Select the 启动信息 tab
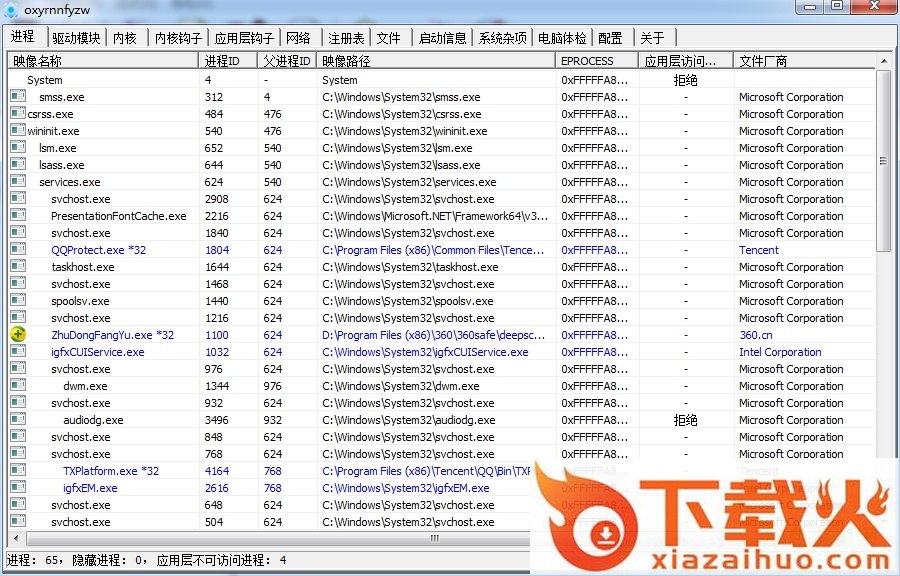Screen dimensions: 900x576 coord(443,38)
